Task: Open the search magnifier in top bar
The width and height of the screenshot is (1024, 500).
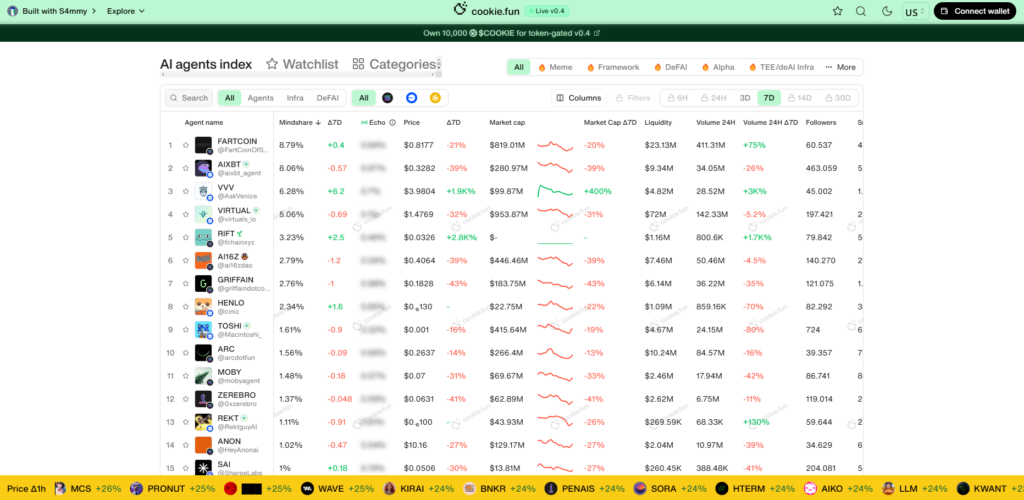Action: tap(861, 11)
